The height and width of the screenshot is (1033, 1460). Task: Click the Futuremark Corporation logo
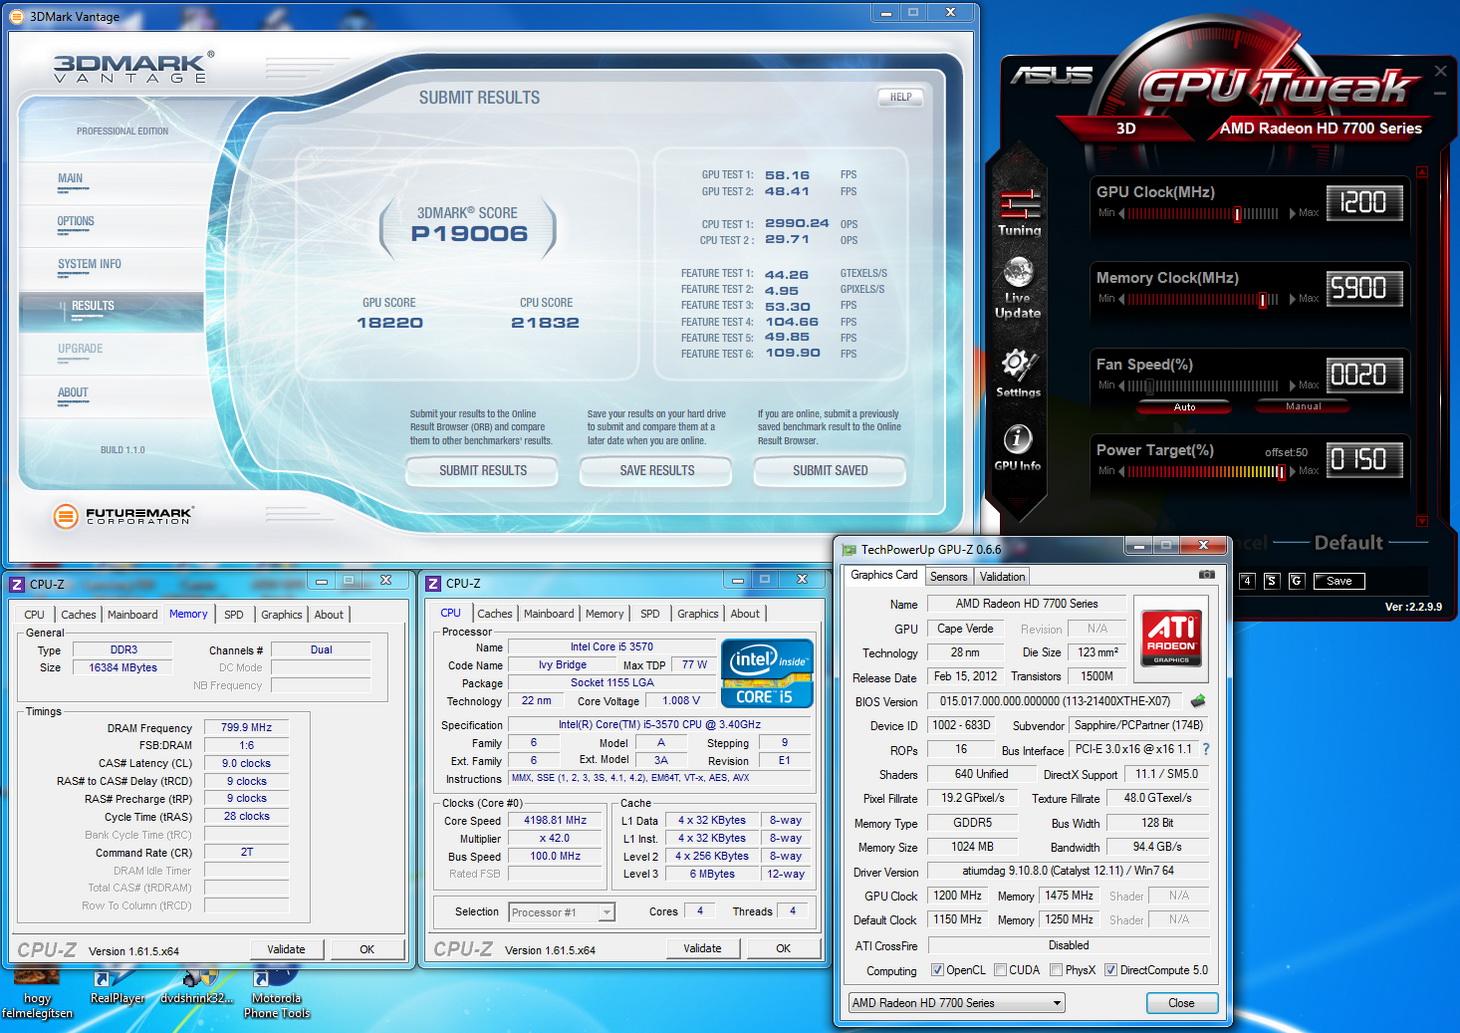pyautogui.click(x=122, y=516)
